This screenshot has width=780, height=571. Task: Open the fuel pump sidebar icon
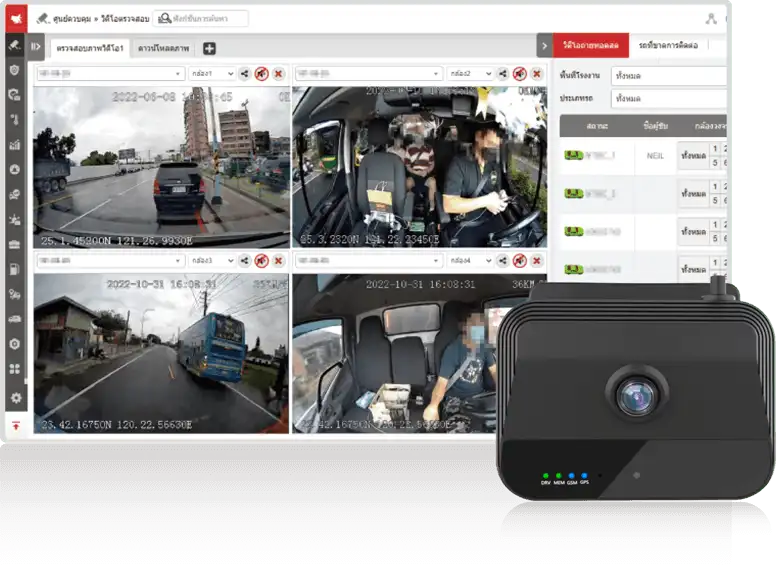15,269
